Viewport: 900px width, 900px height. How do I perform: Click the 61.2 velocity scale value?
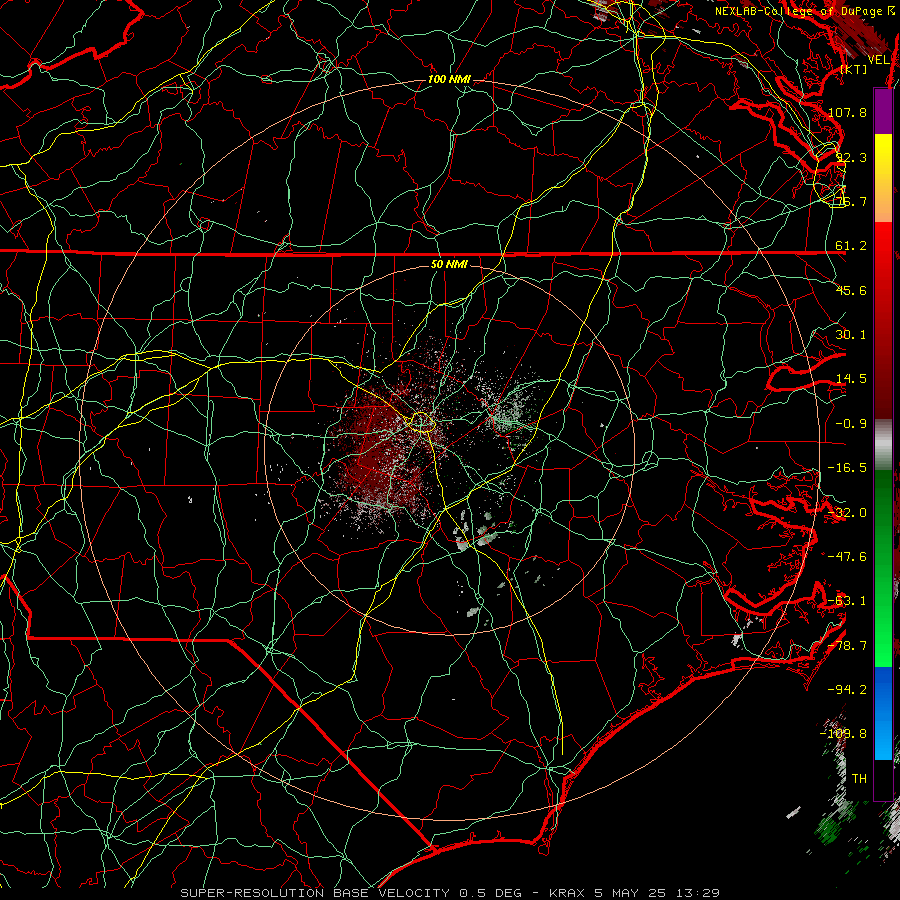(x=851, y=246)
